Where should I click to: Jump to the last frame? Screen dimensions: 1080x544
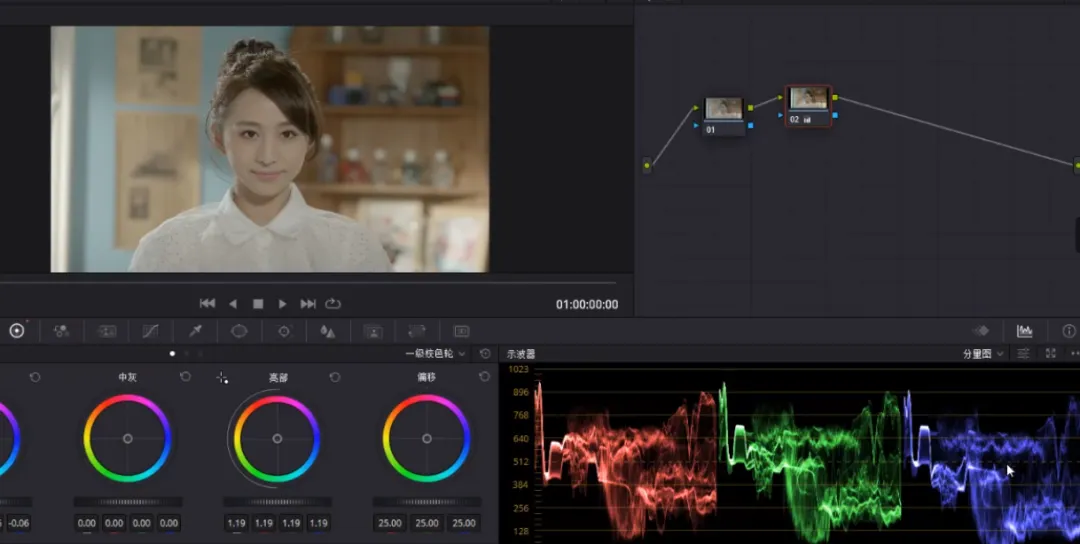tap(308, 304)
